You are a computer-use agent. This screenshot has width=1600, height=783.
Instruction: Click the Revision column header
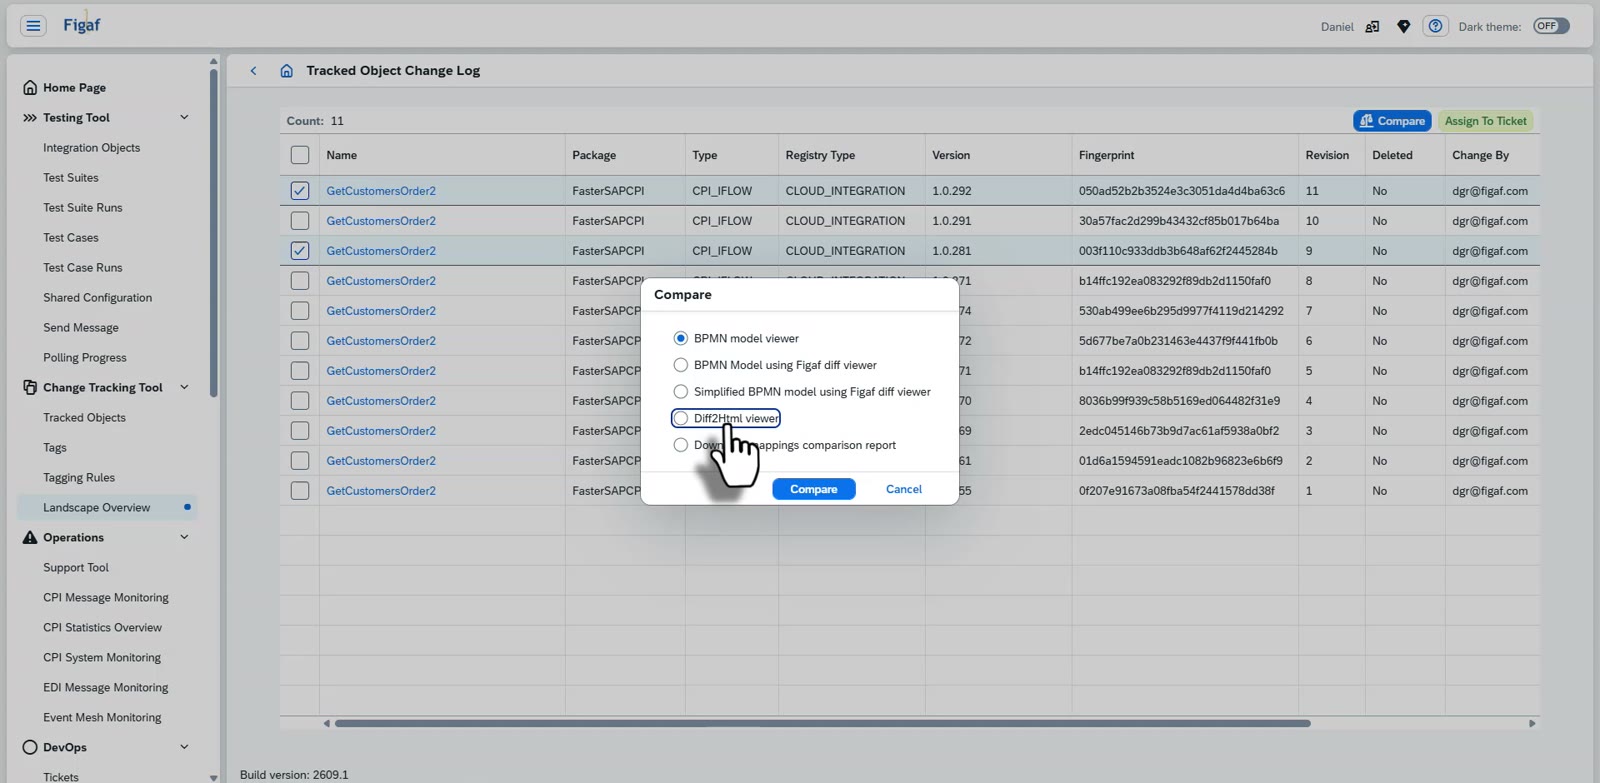(x=1327, y=155)
